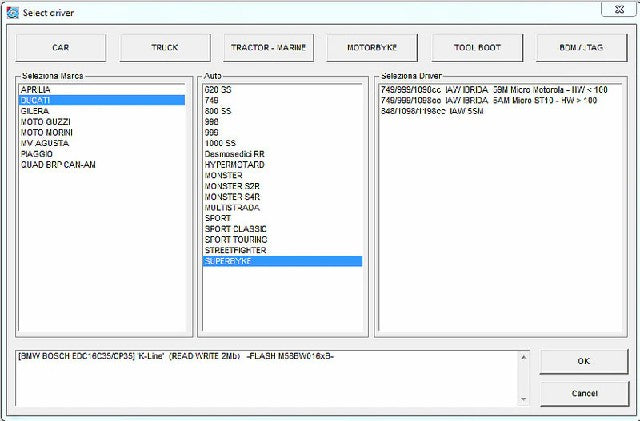Select MONSTER S2R in the list
Image resolution: width=640 pixels, height=421 pixels.
[x=282, y=186]
